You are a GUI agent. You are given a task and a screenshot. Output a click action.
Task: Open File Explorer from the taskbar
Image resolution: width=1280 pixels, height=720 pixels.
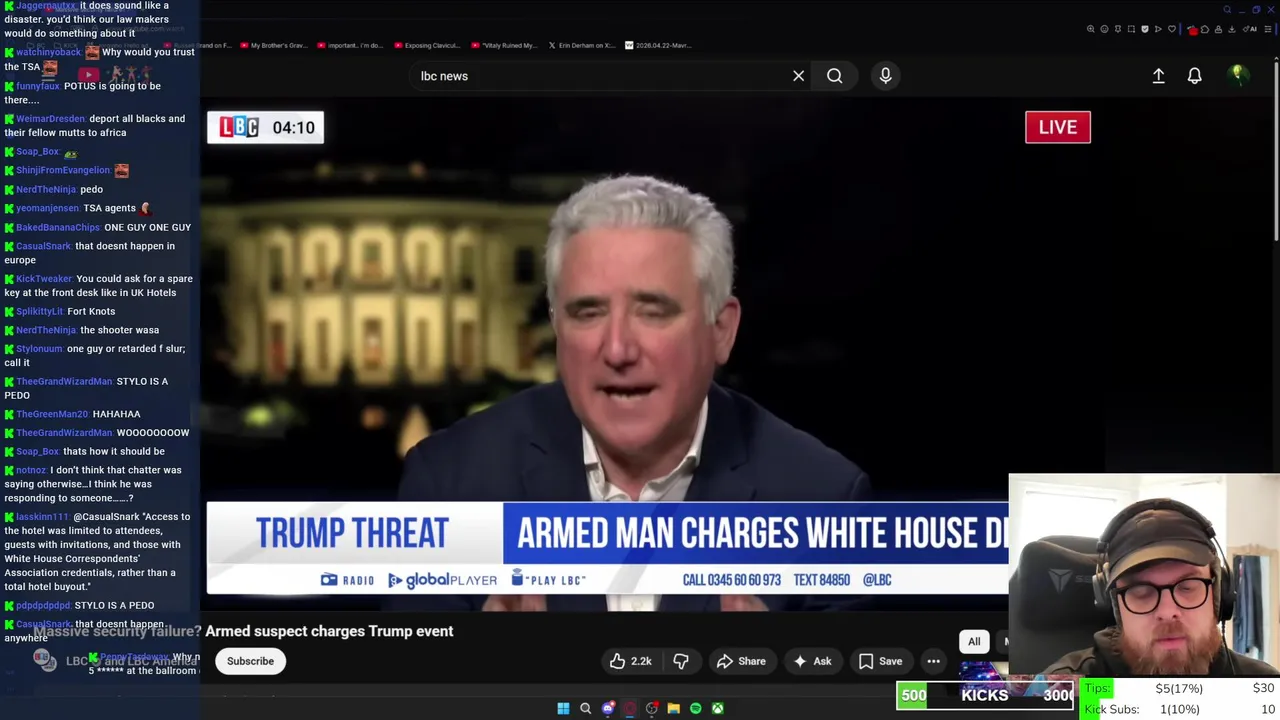673,708
